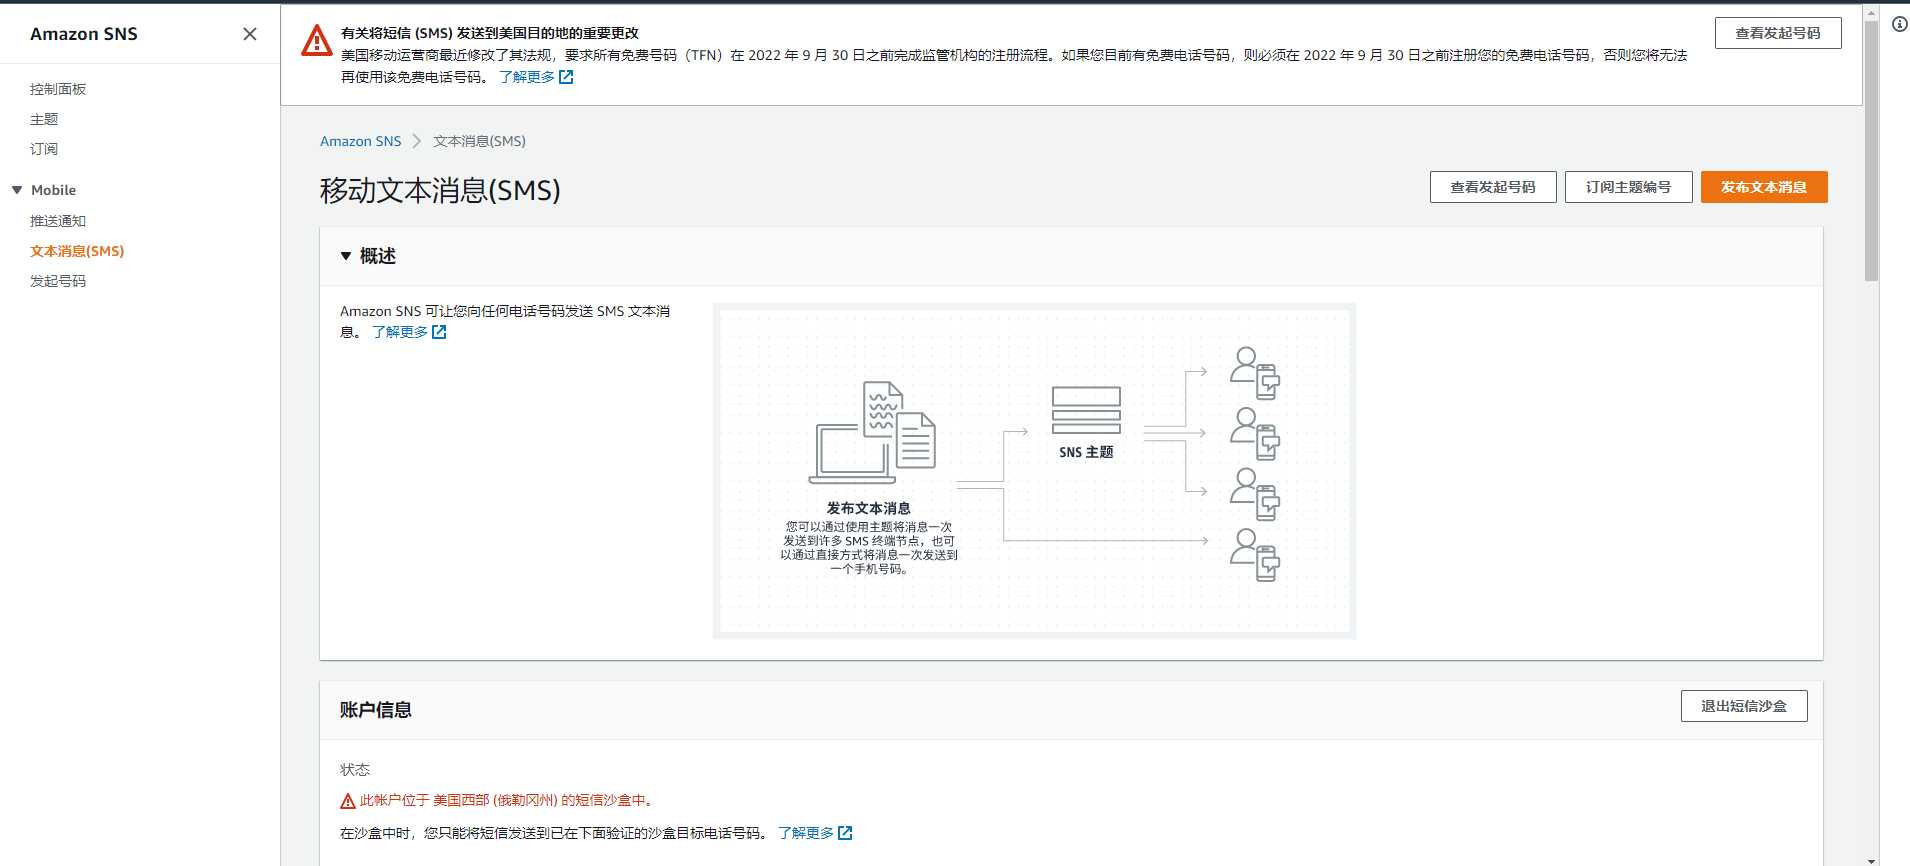Image resolution: width=1910 pixels, height=866 pixels.
Task: Click the external link icon in account info
Action: click(845, 833)
